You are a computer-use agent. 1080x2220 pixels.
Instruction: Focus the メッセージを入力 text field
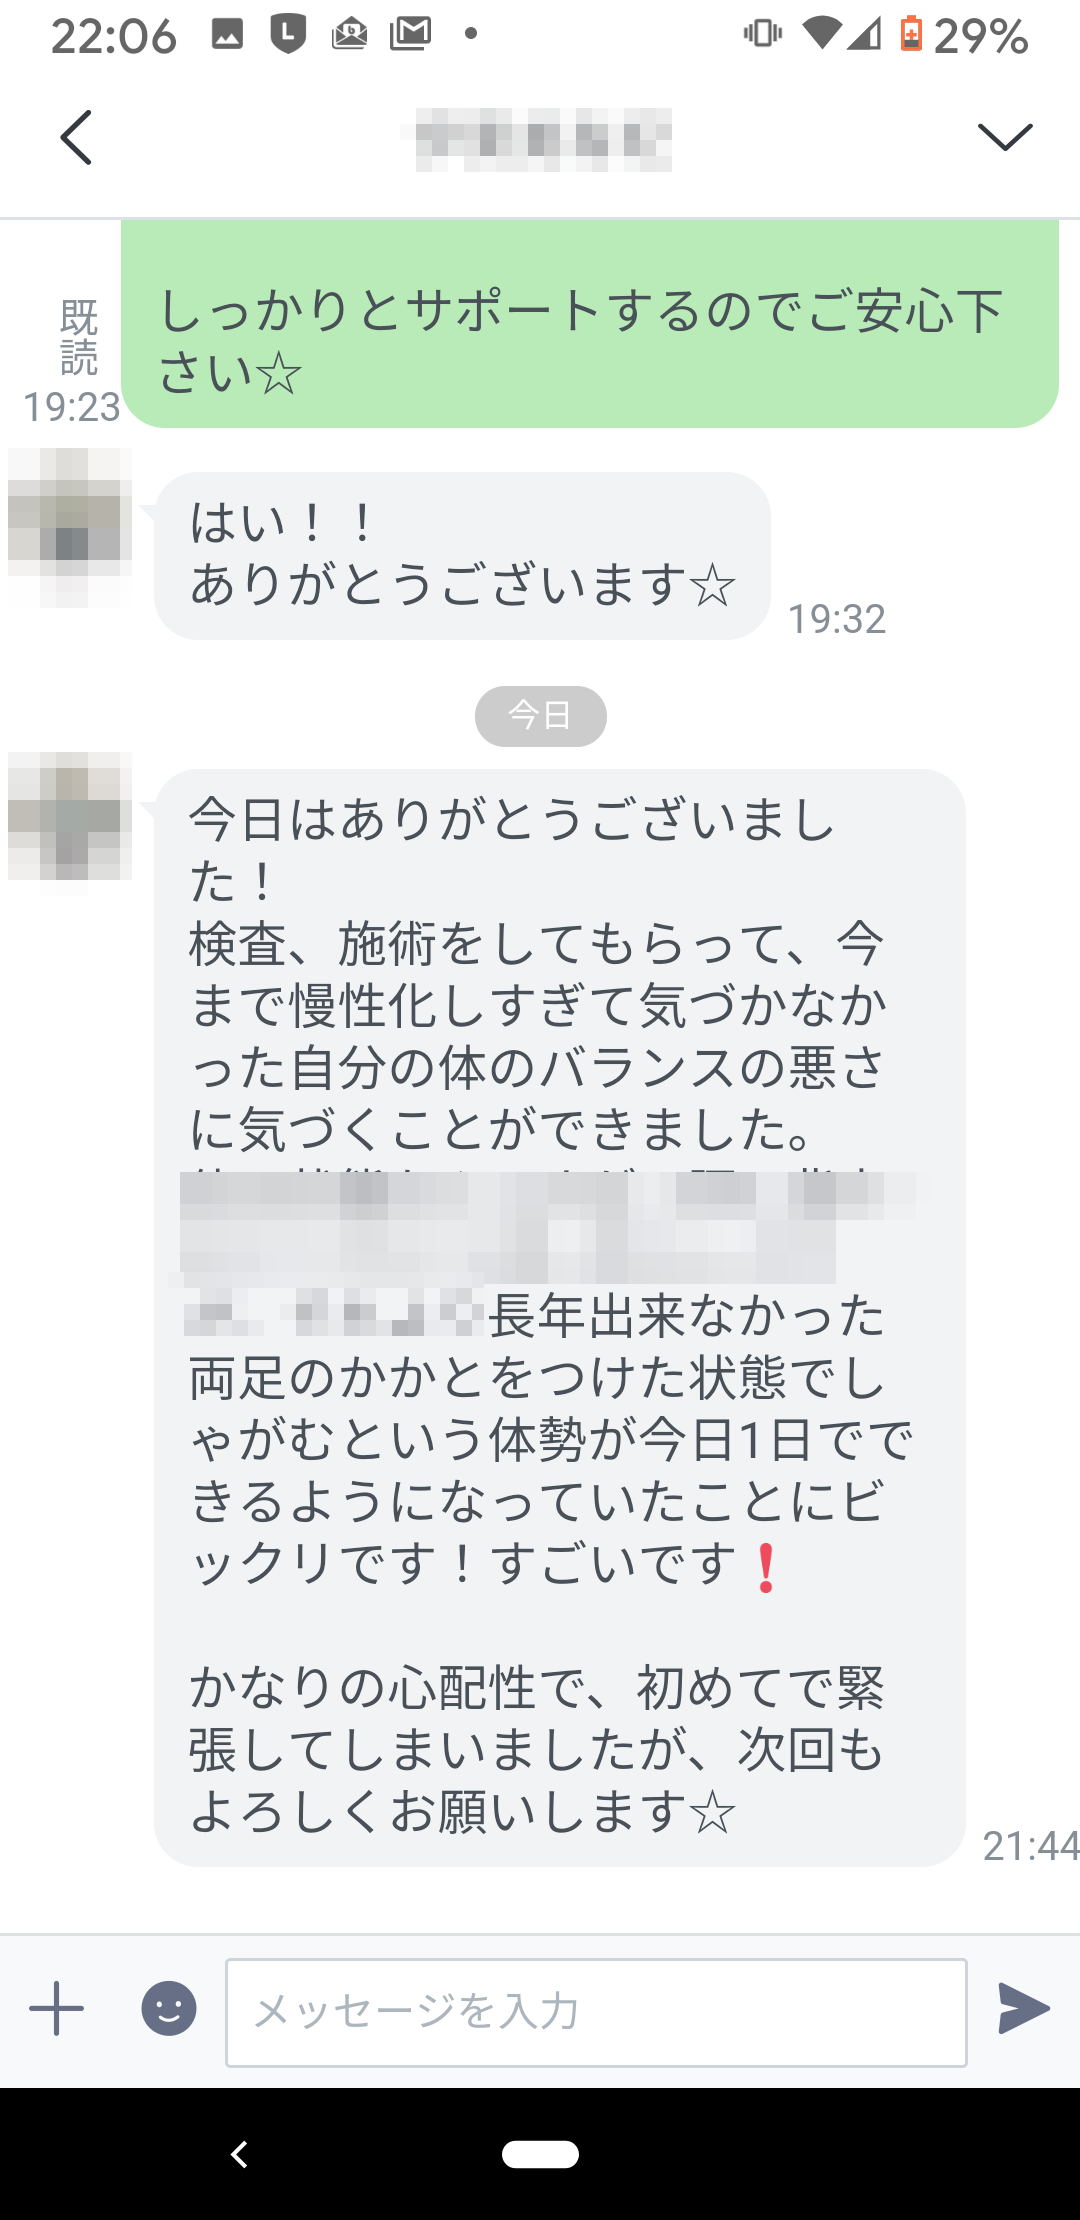point(596,2012)
